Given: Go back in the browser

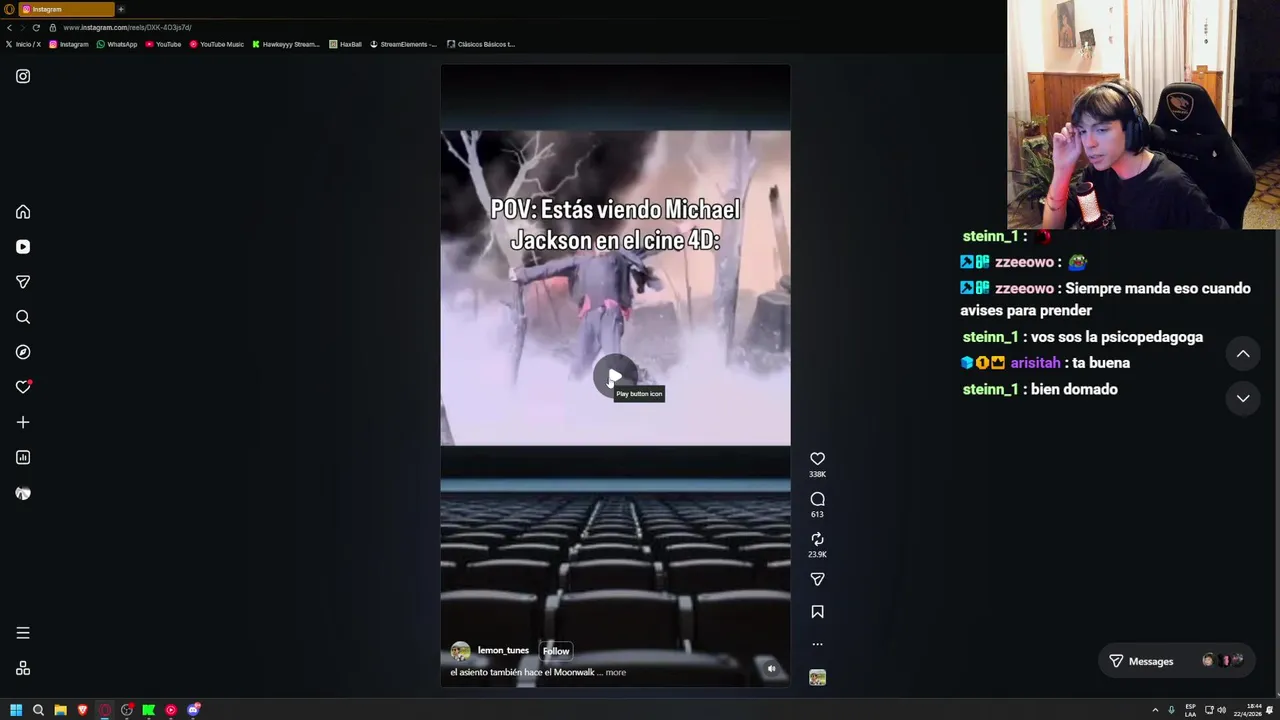Looking at the screenshot, I should pyautogui.click(x=9, y=27).
